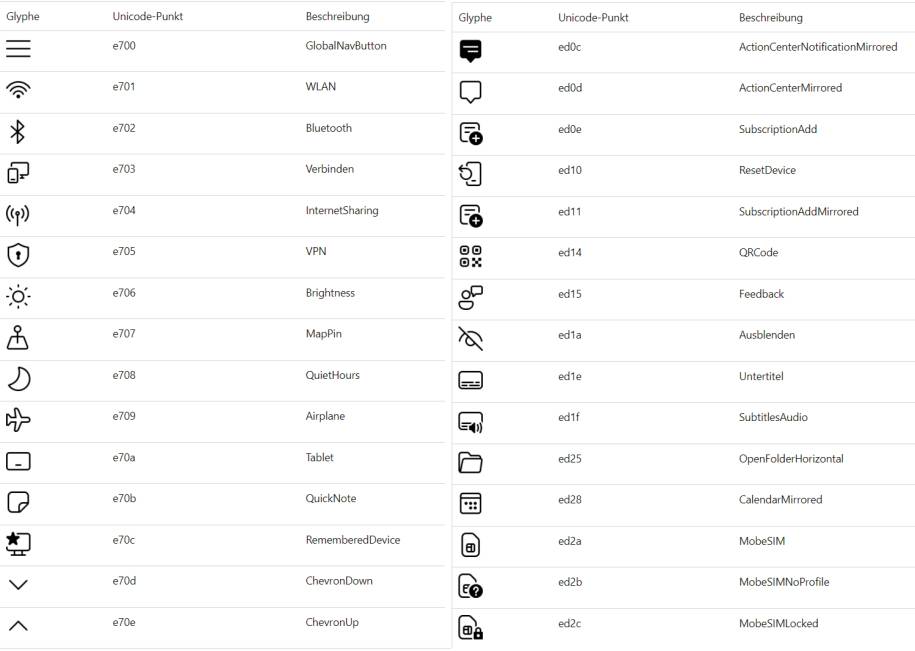Click the QRCode glyph

(x=470, y=256)
